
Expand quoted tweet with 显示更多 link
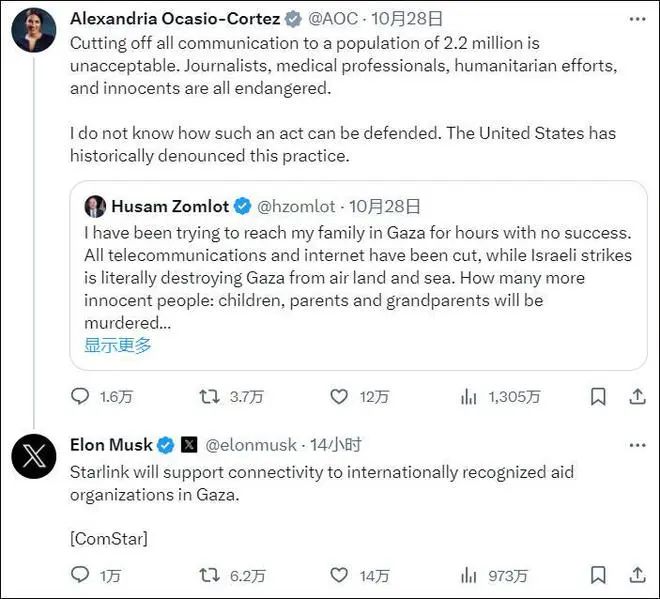[117, 345]
